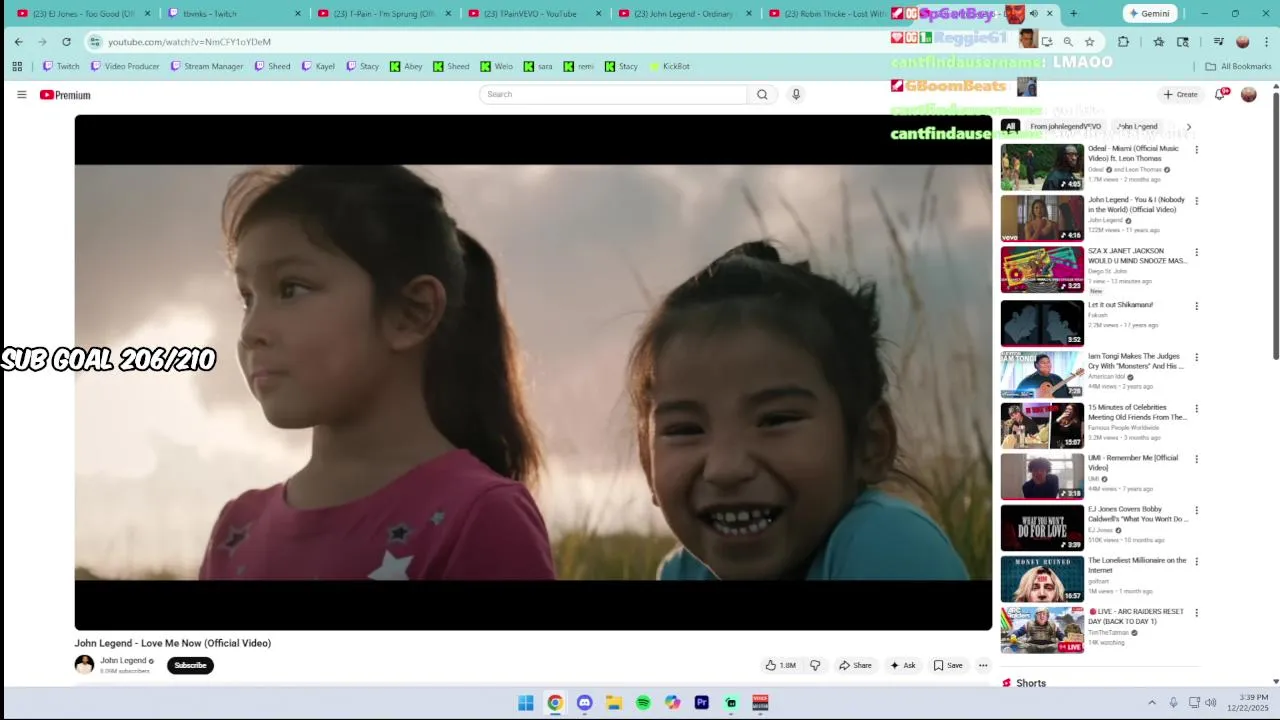Open All Bookmarks folder
This screenshot has height=720, width=1280.
tap(1238, 66)
